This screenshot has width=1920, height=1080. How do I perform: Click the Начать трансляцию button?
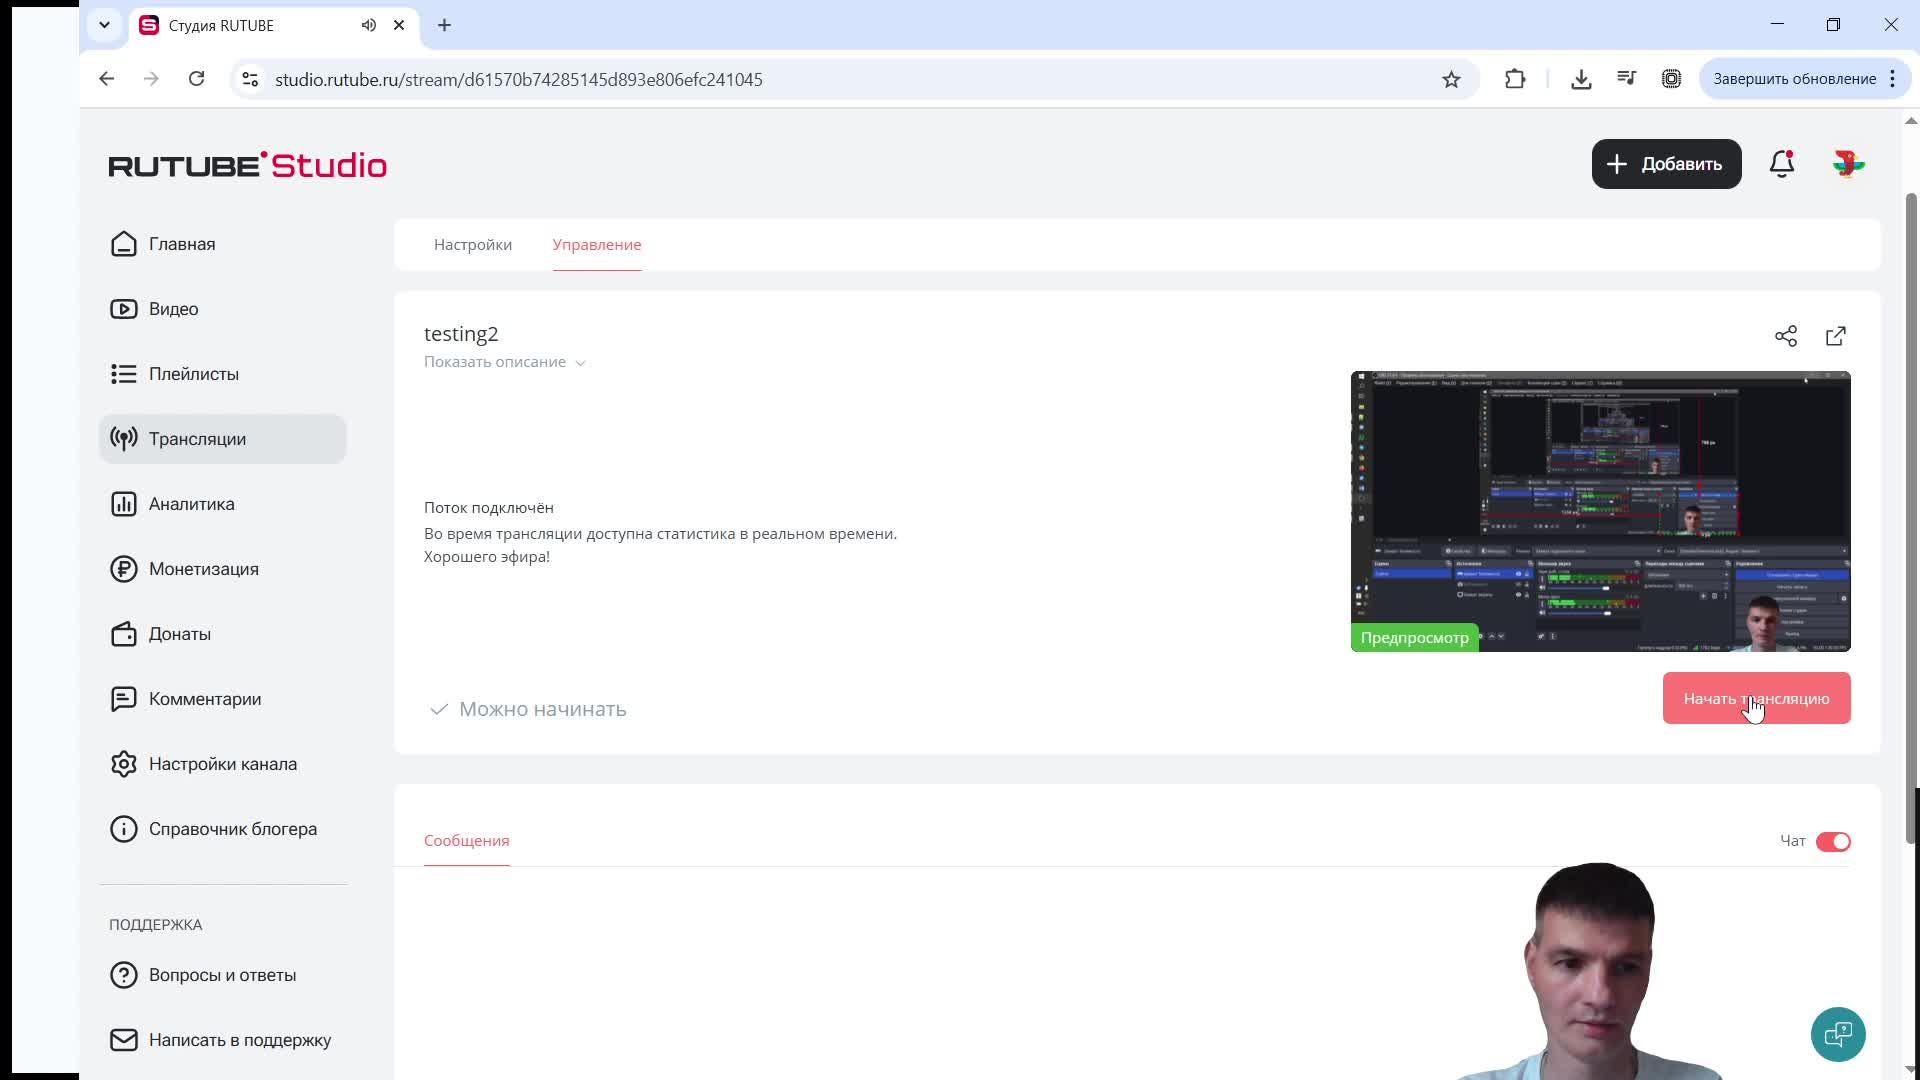tap(1757, 698)
